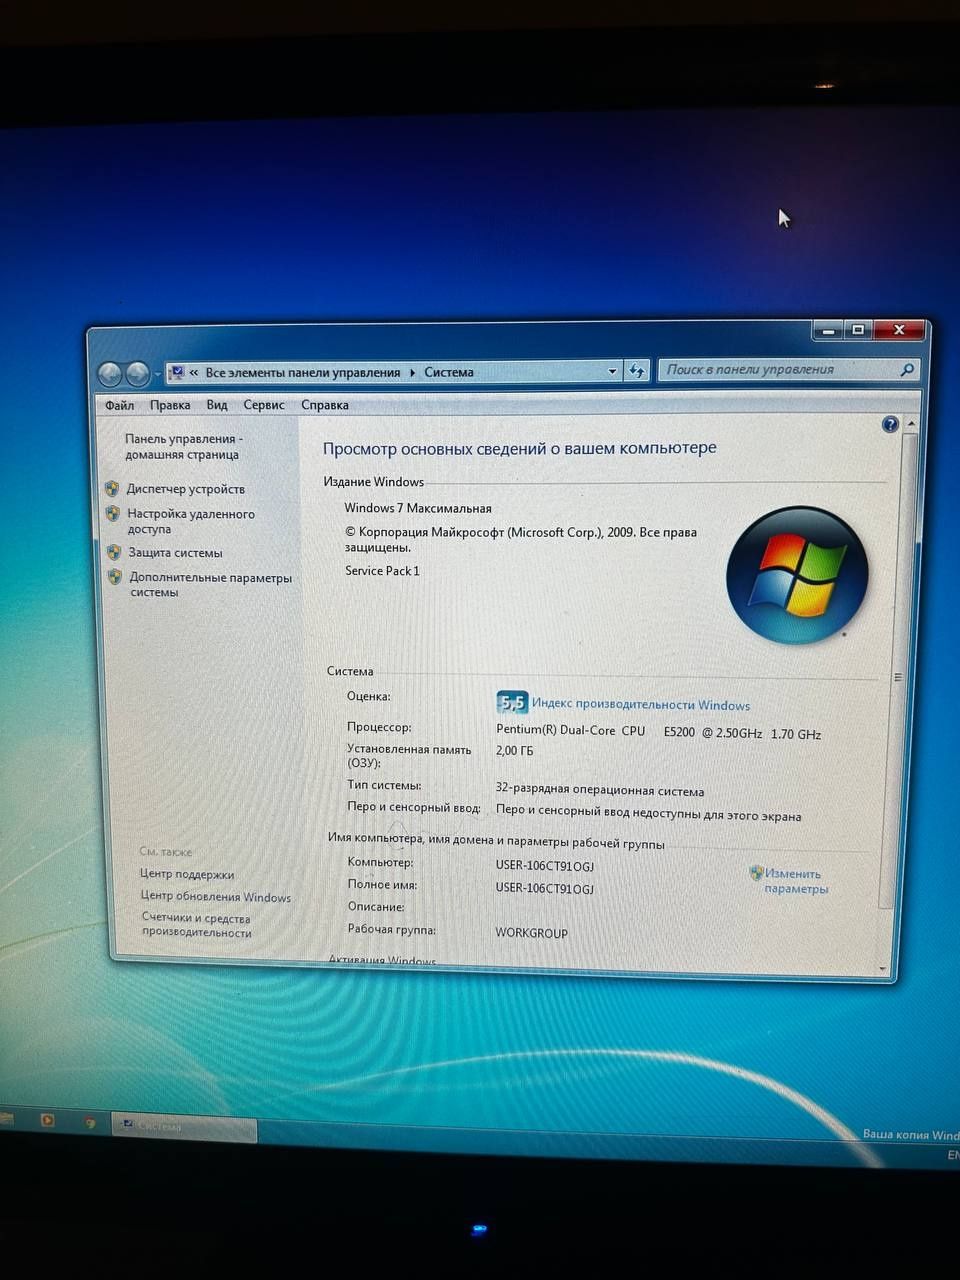Click shield icon beside Изменить параметры
The image size is (960, 1280).
tap(756, 872)
